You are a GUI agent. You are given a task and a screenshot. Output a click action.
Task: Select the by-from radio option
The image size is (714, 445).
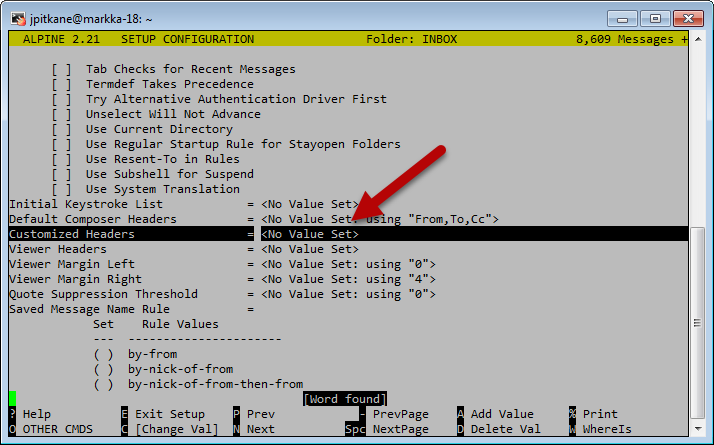[103, 354]
